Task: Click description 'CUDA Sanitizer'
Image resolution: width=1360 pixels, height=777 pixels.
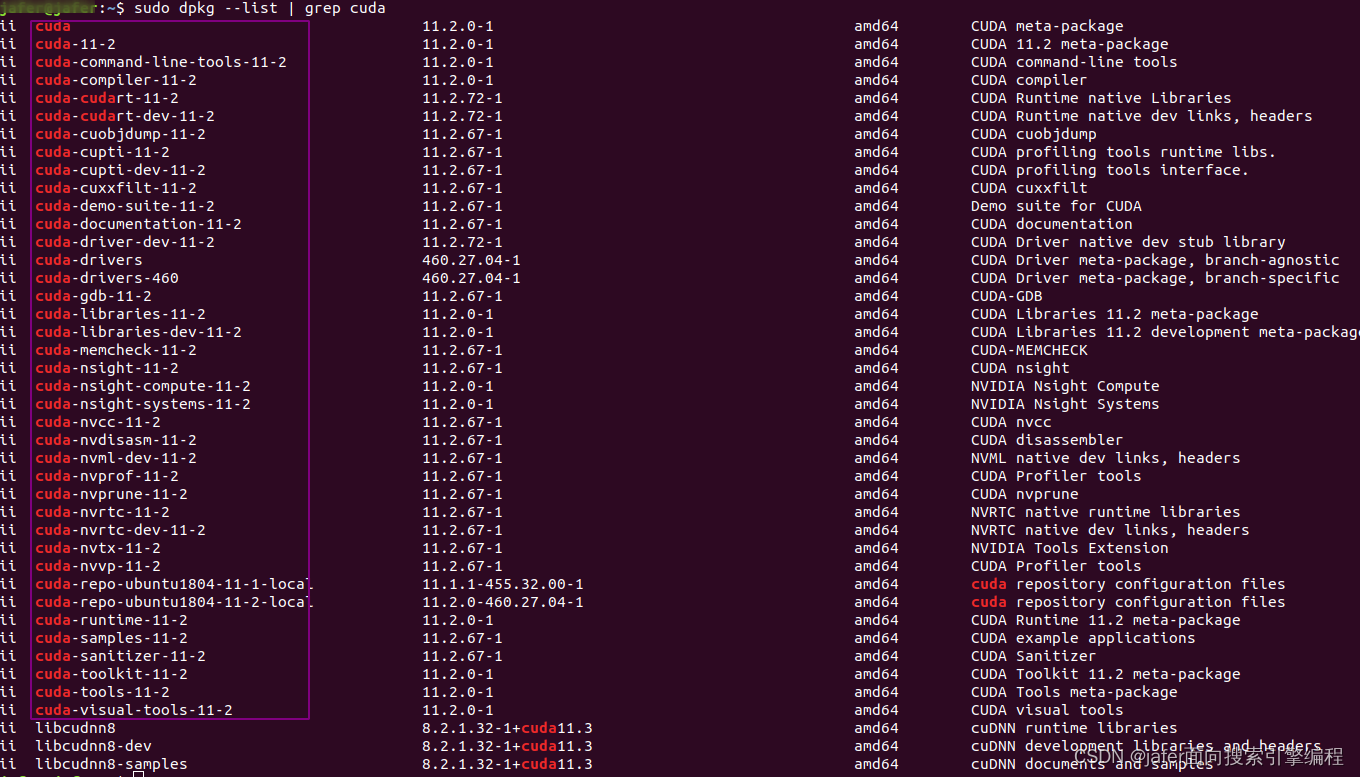Action: click(x=1034, y=656)
